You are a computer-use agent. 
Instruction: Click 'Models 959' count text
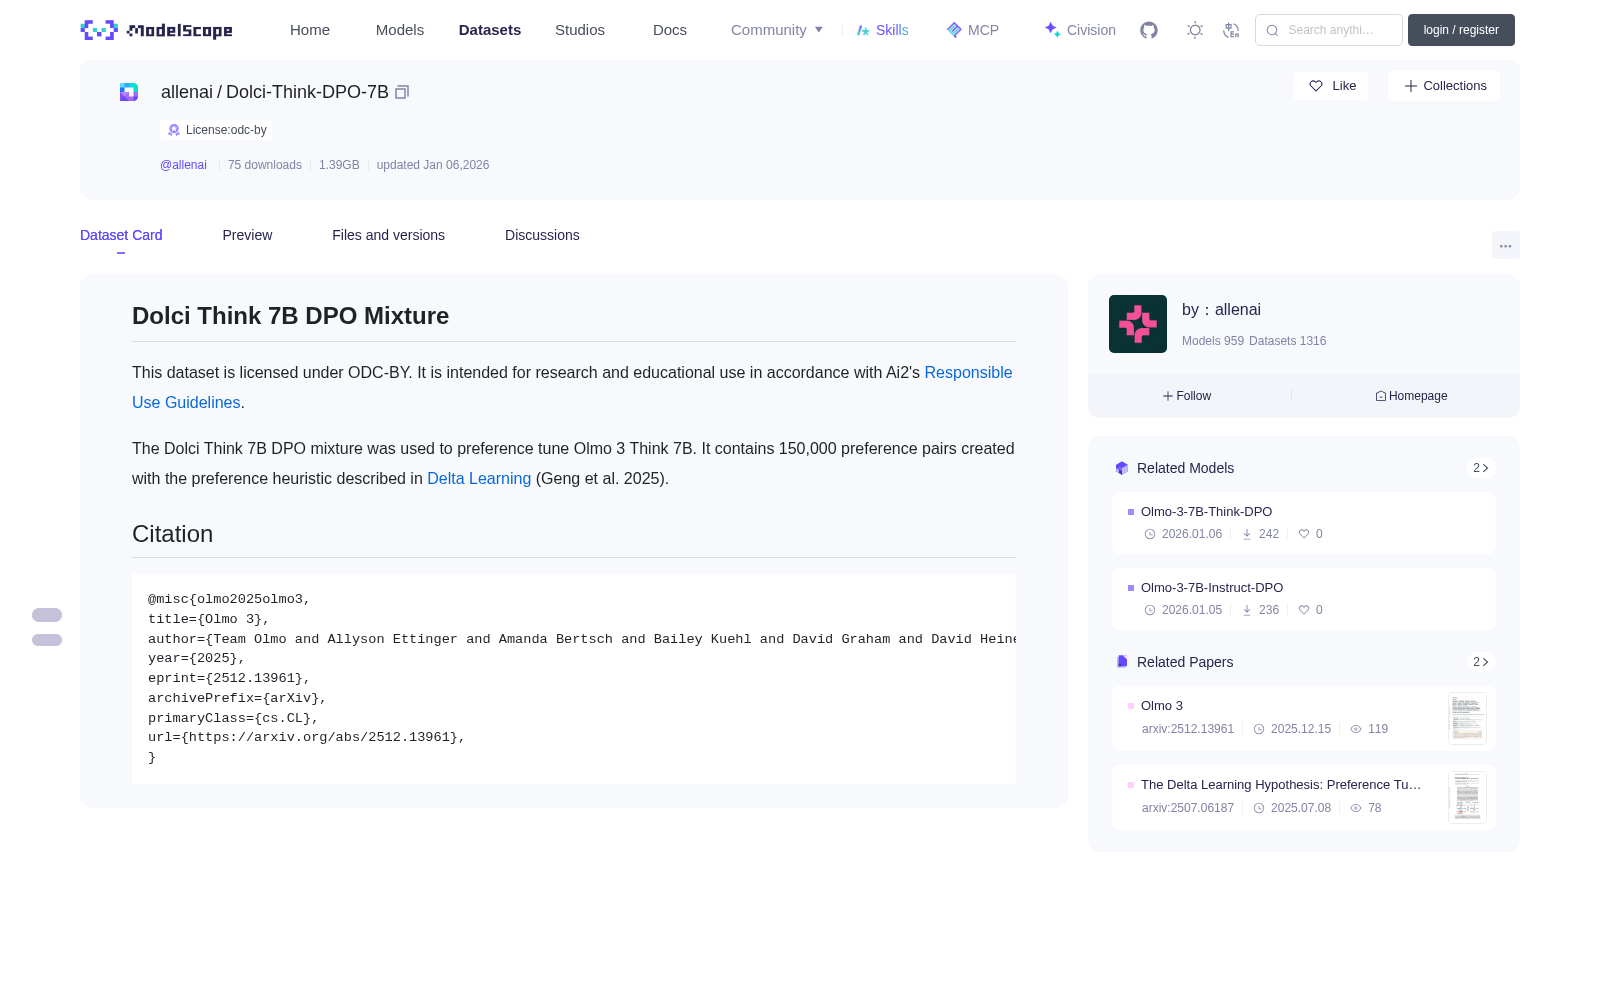1213,341
